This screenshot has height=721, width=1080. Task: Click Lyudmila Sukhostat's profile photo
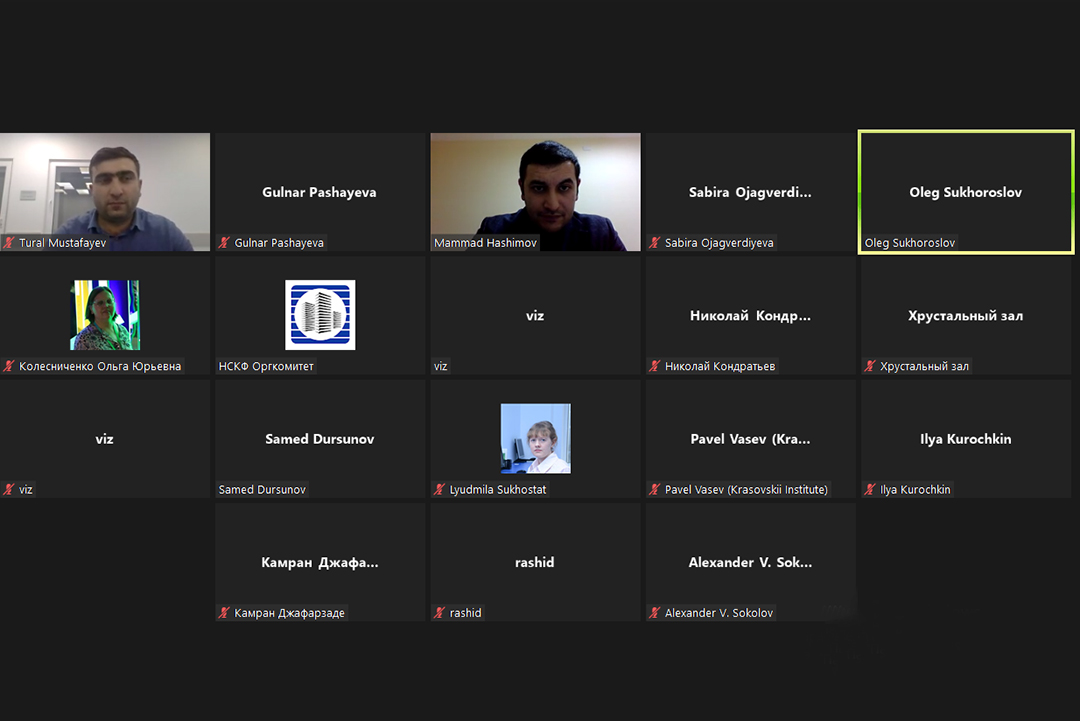(x=535, y=438)
